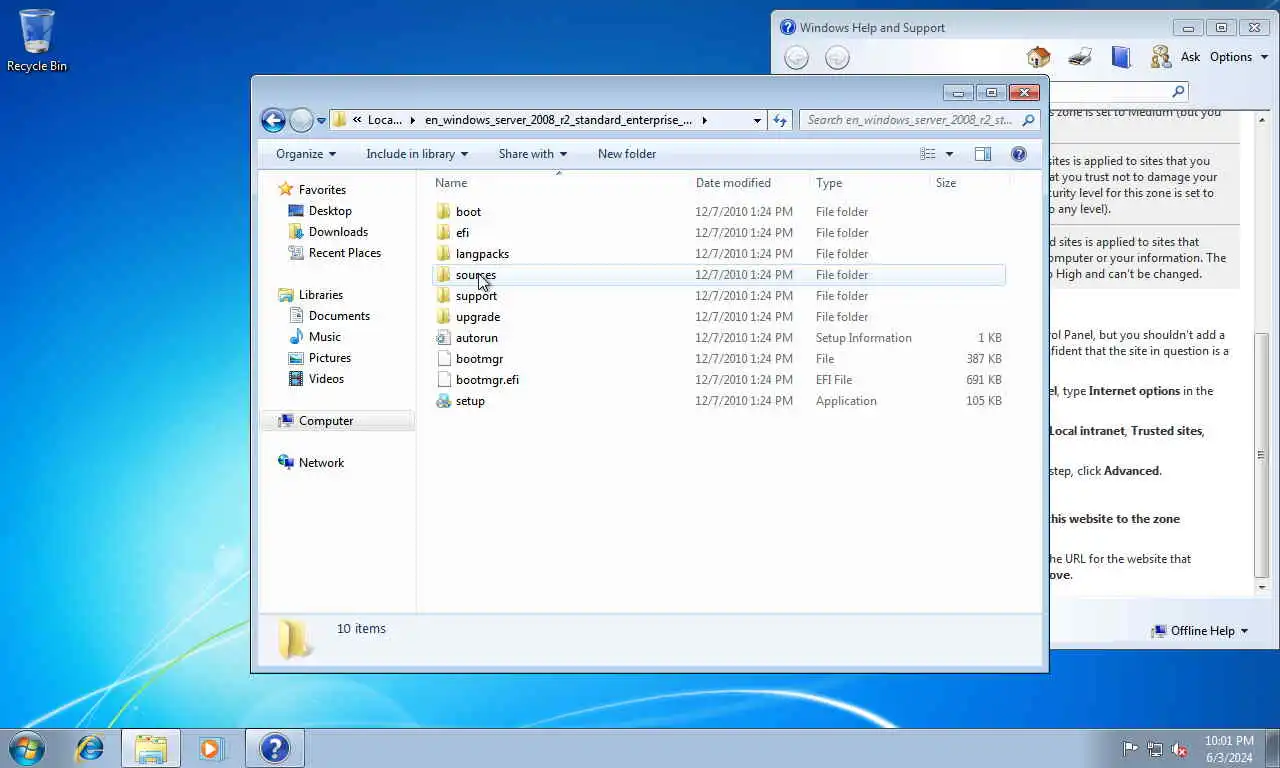Open the Recycle Bin desktop icon
This screenshot has width=1280, height=768.
37,41
